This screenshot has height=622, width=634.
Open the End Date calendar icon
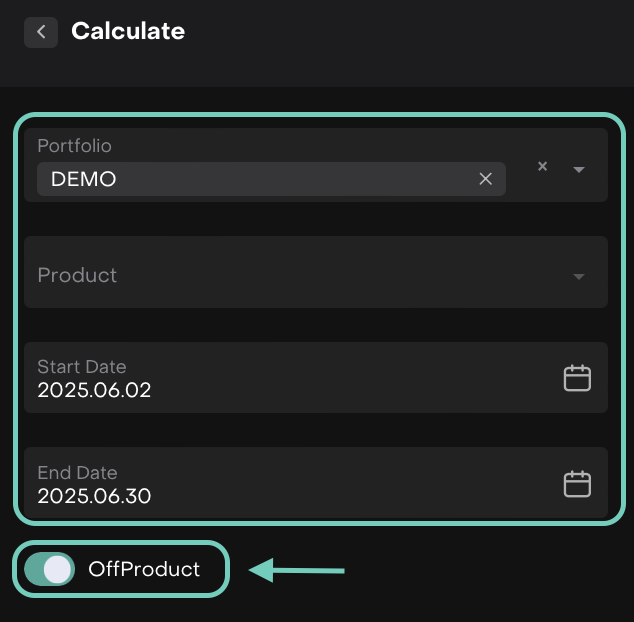[577, 484]
